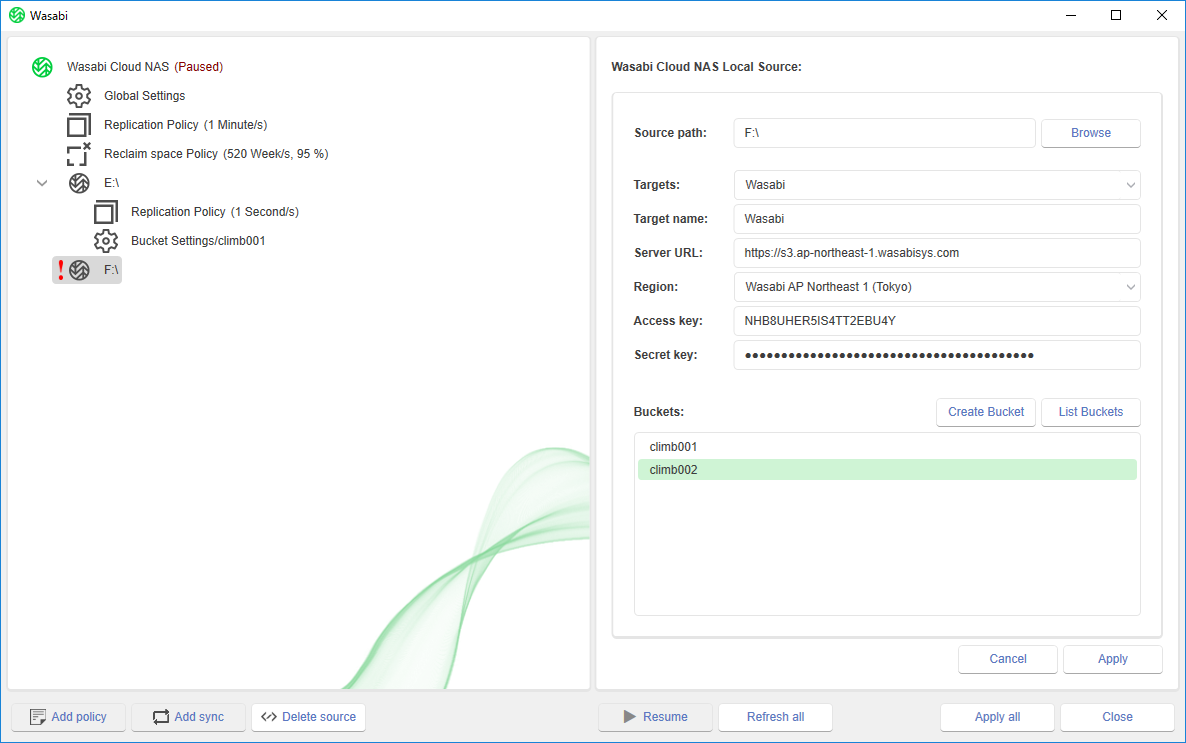1186x743 pixels.
Task: Select Wasabi Cloud NAS (Paused) tree label
Action: (x=144, y=67)
